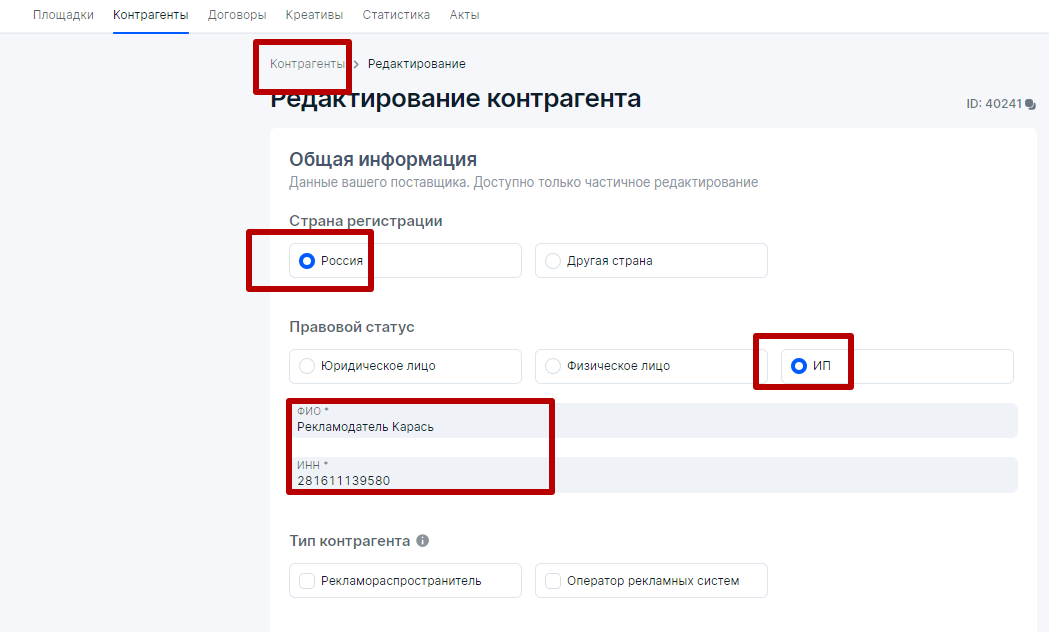Viewport: 1049px width, 632px height.
Task: Go to the Договоры tab
Action: coord(237,15)
